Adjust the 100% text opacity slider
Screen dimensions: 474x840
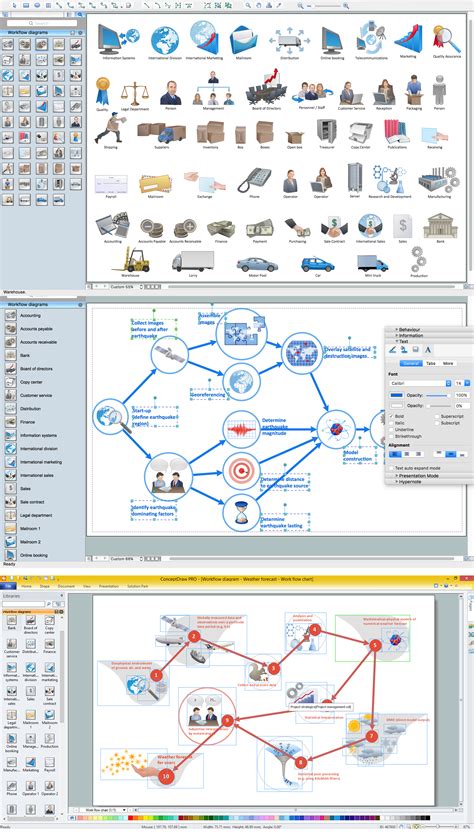[x=439, y=395]
